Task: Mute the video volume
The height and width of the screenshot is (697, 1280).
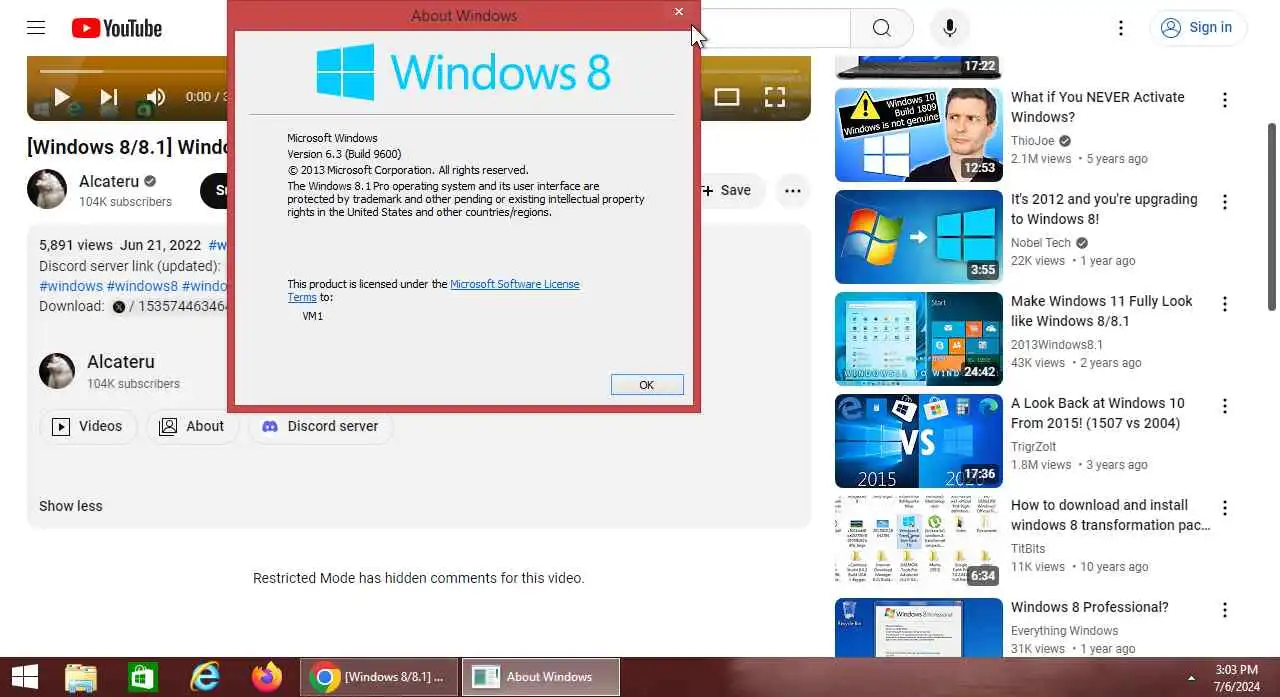Action: point(156,97)
